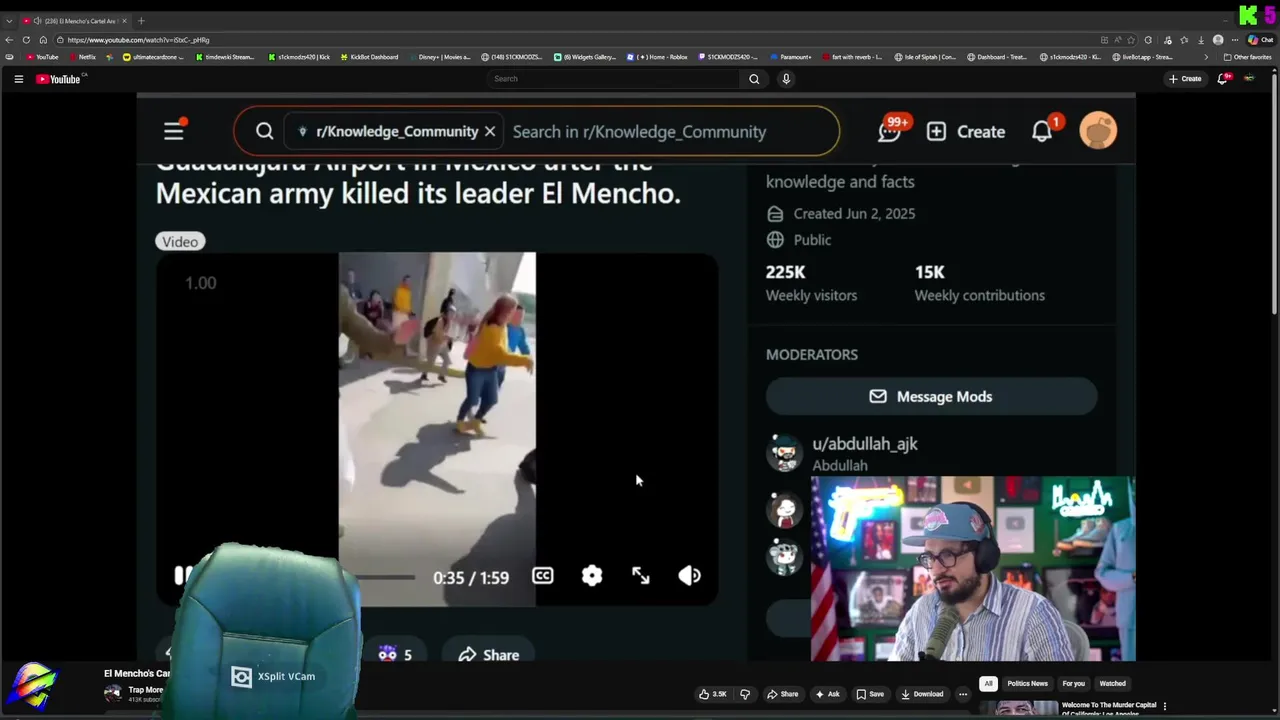Viewport: 1280px width, 720px height.
Task: Start voice search with the microphone
Action: pos(786,79)
